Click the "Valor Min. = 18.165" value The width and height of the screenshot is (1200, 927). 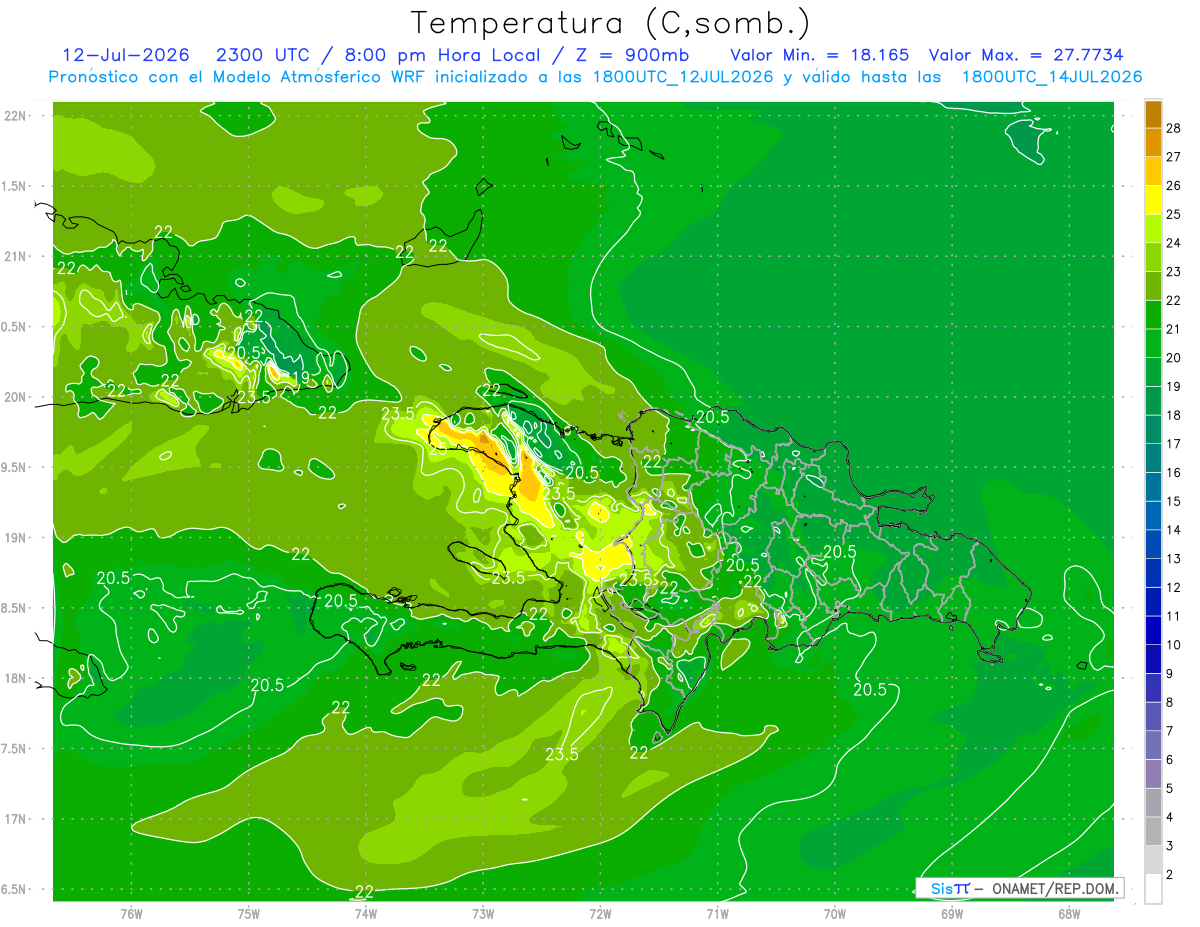point(820,55)
